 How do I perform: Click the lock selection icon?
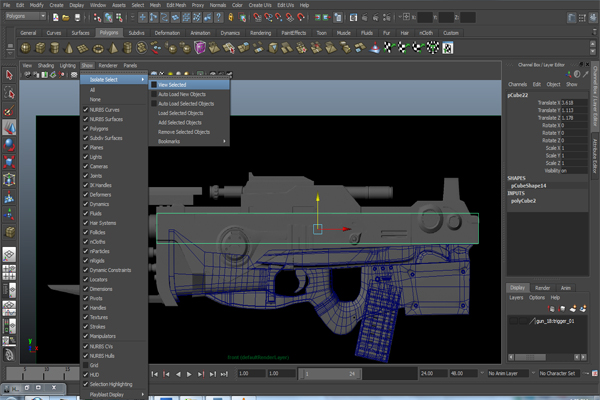coord(231,17)
